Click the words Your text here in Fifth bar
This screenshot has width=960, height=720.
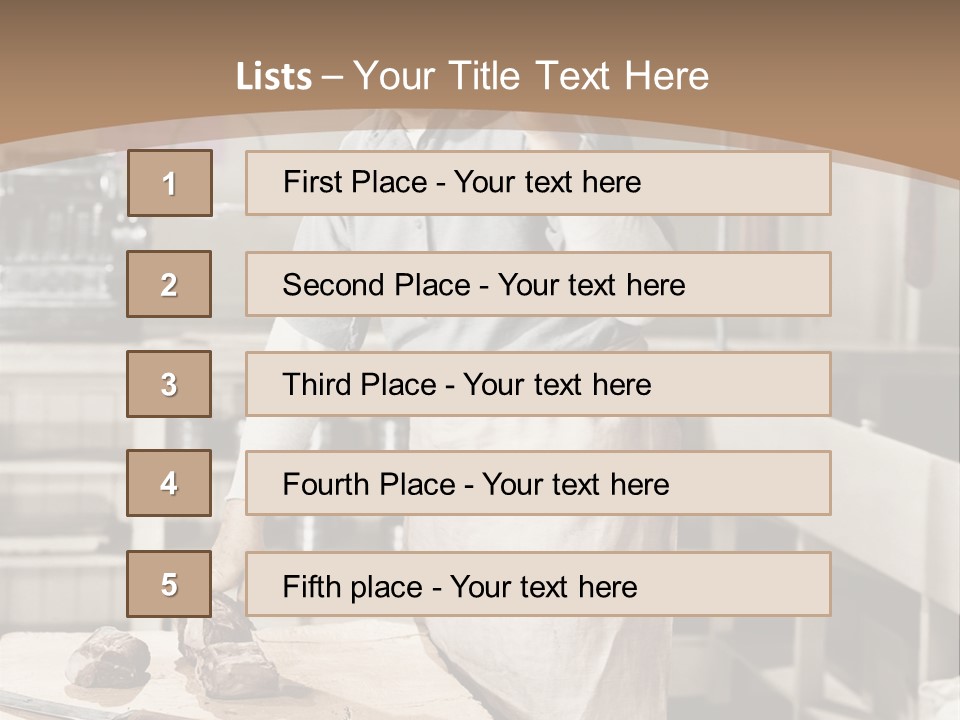point(544,586)
